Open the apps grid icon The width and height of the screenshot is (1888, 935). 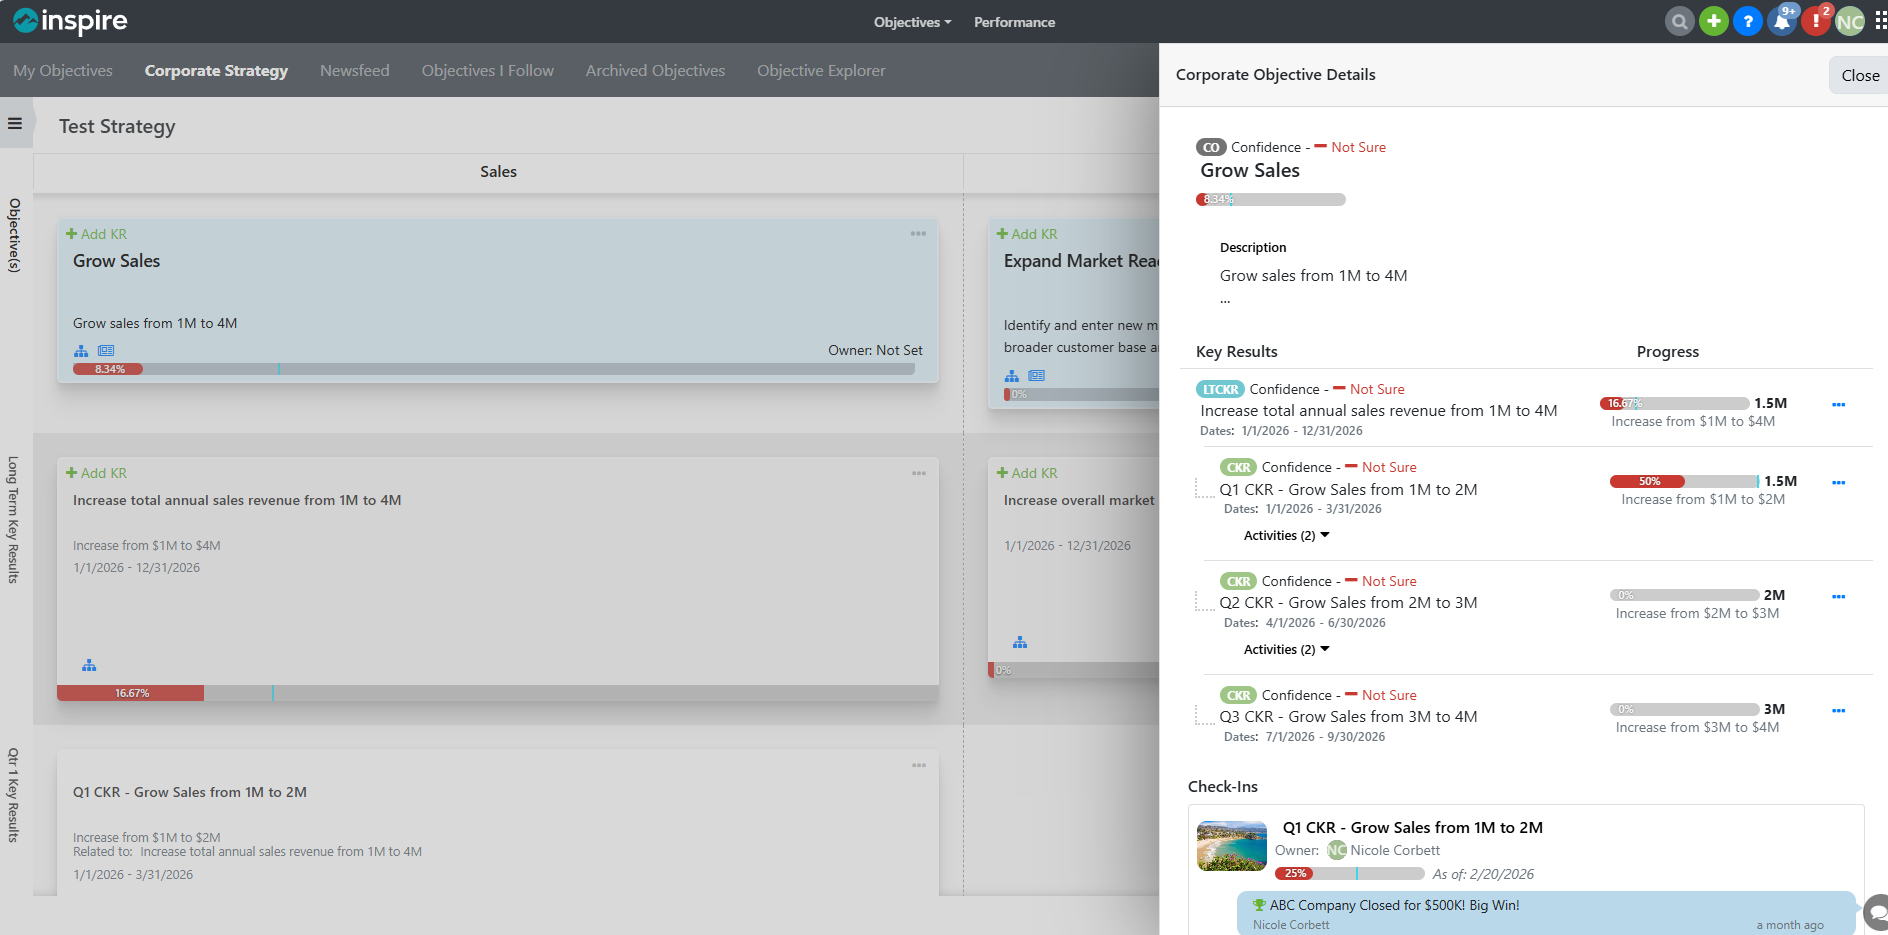[x=1880, y=21]
